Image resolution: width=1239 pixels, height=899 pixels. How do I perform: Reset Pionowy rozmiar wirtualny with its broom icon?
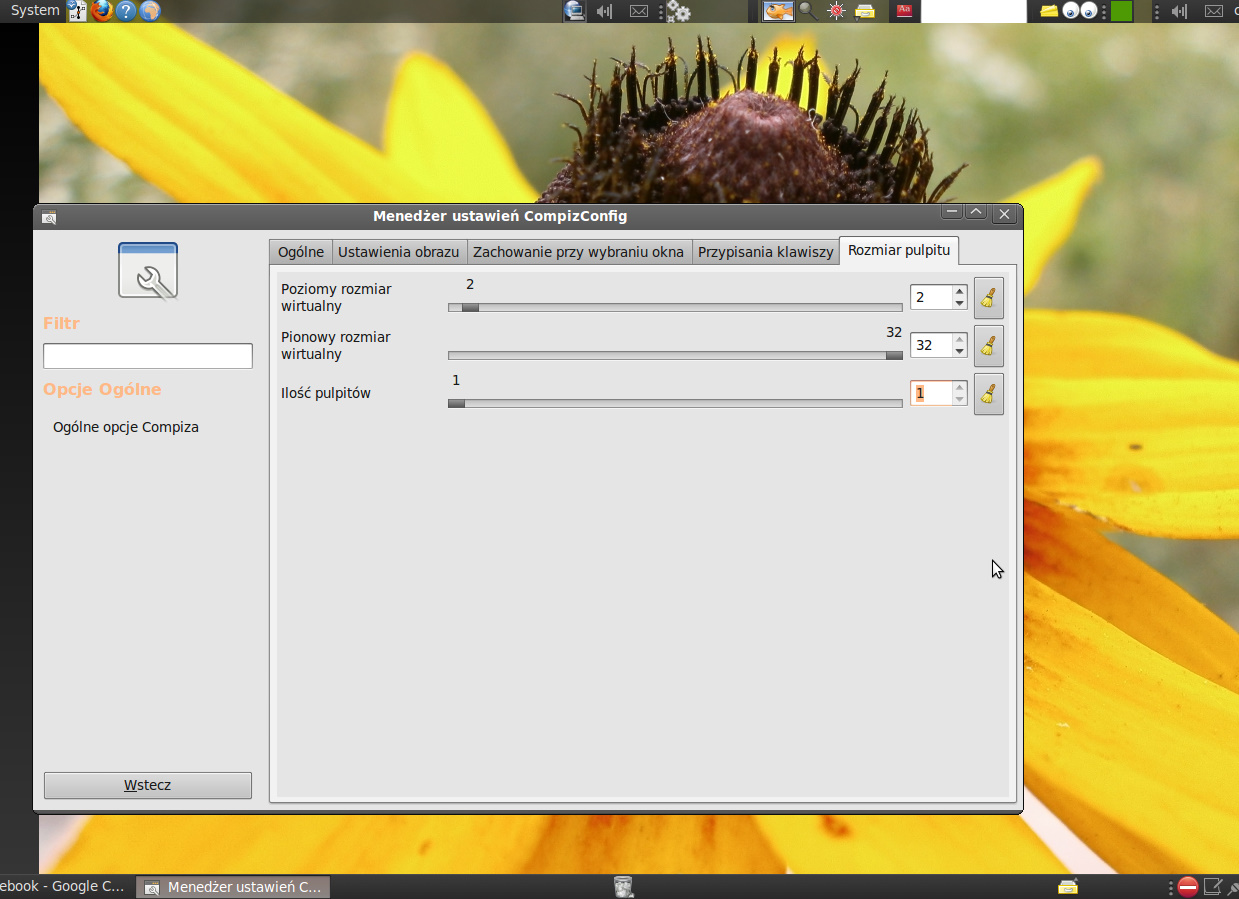tap(989, 346)
